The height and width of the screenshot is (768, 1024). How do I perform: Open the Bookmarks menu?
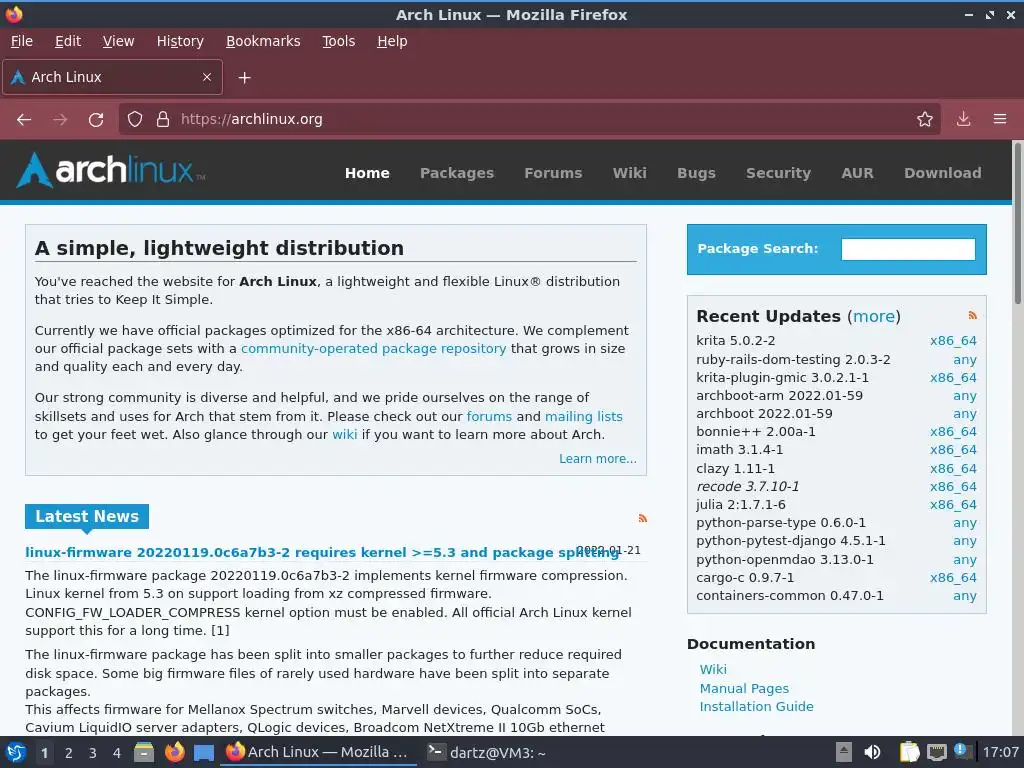263,41
